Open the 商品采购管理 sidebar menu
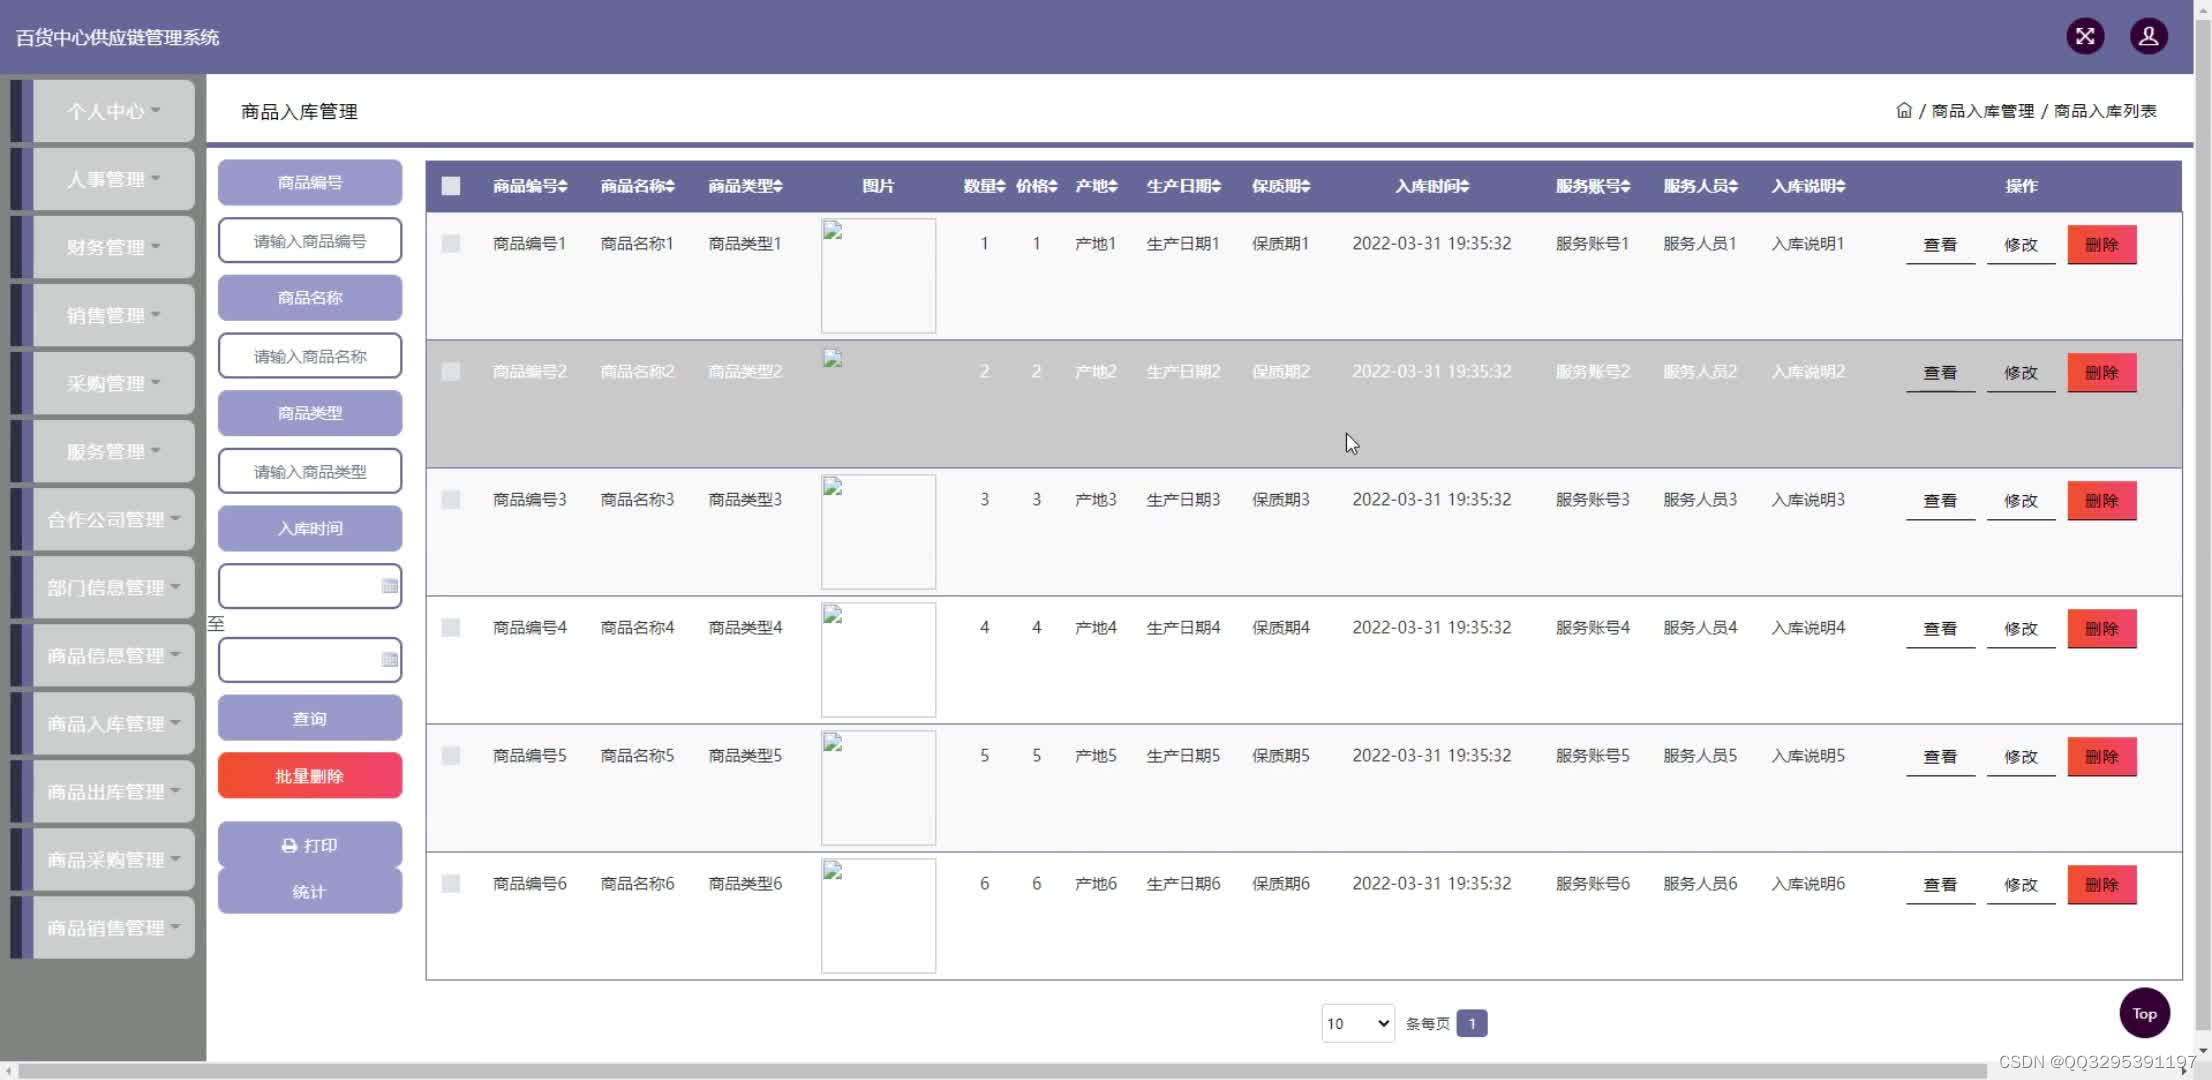 (114, 859)
